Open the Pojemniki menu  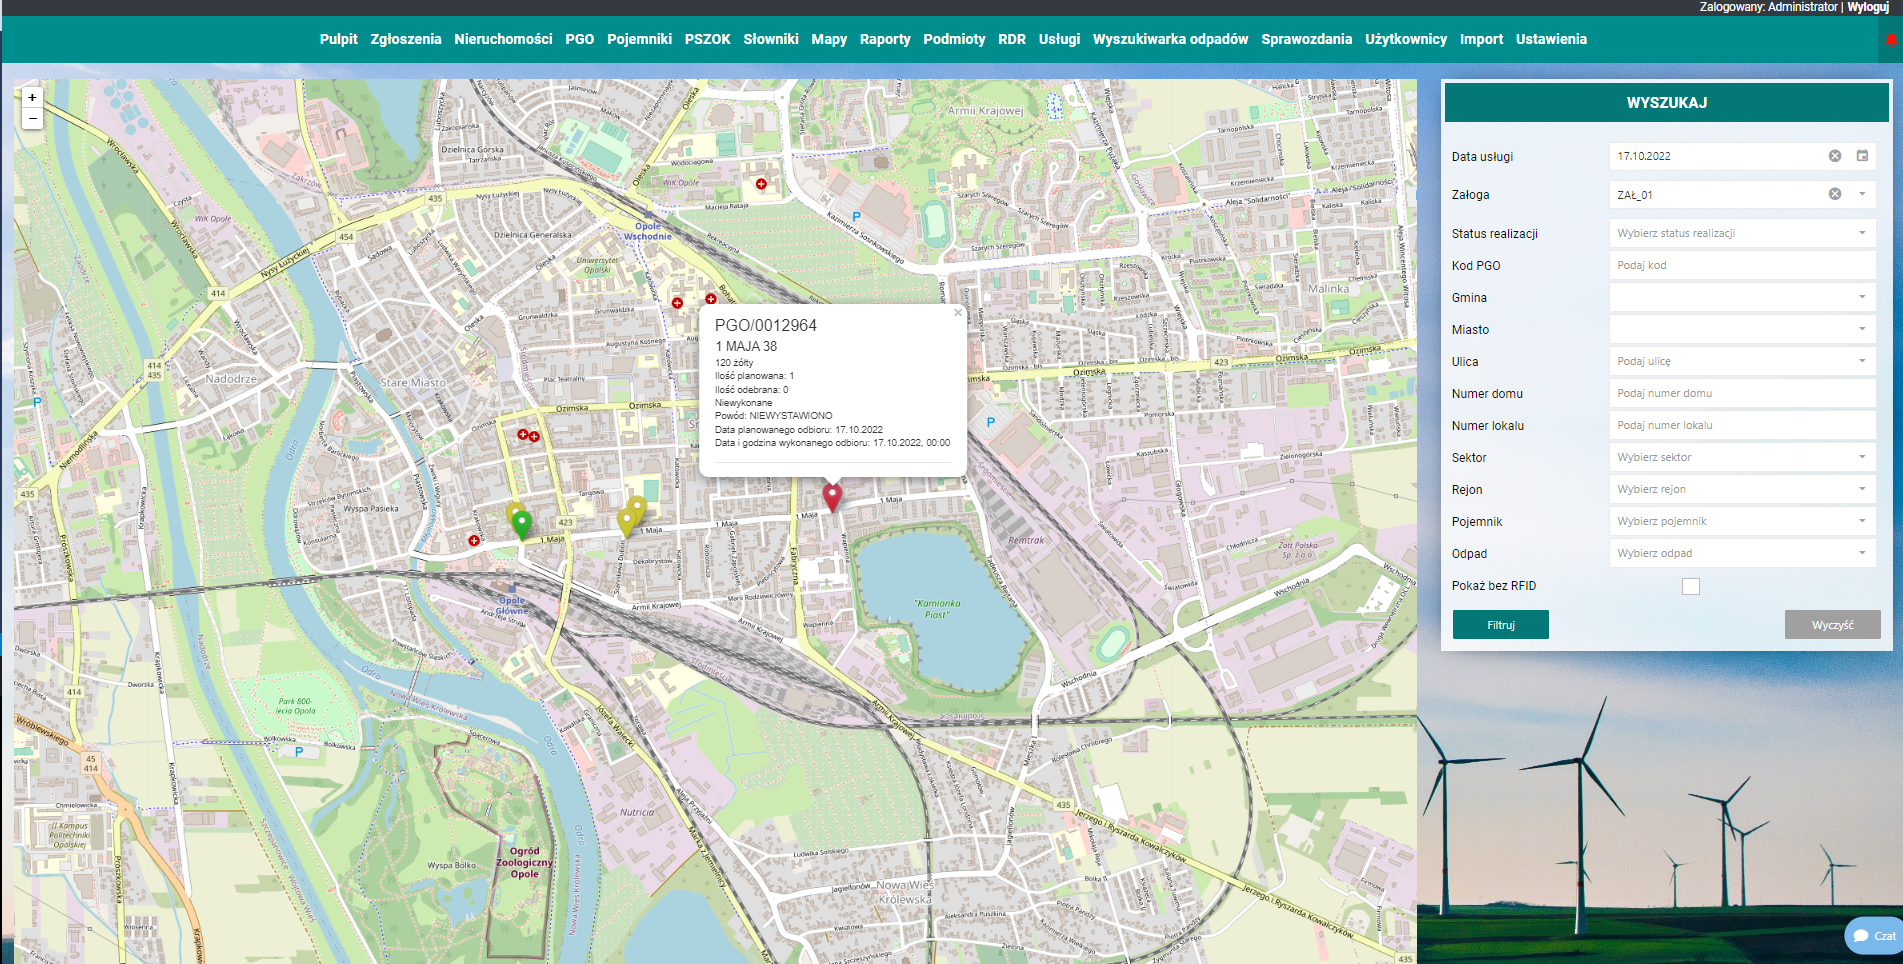tap(639, 39)
